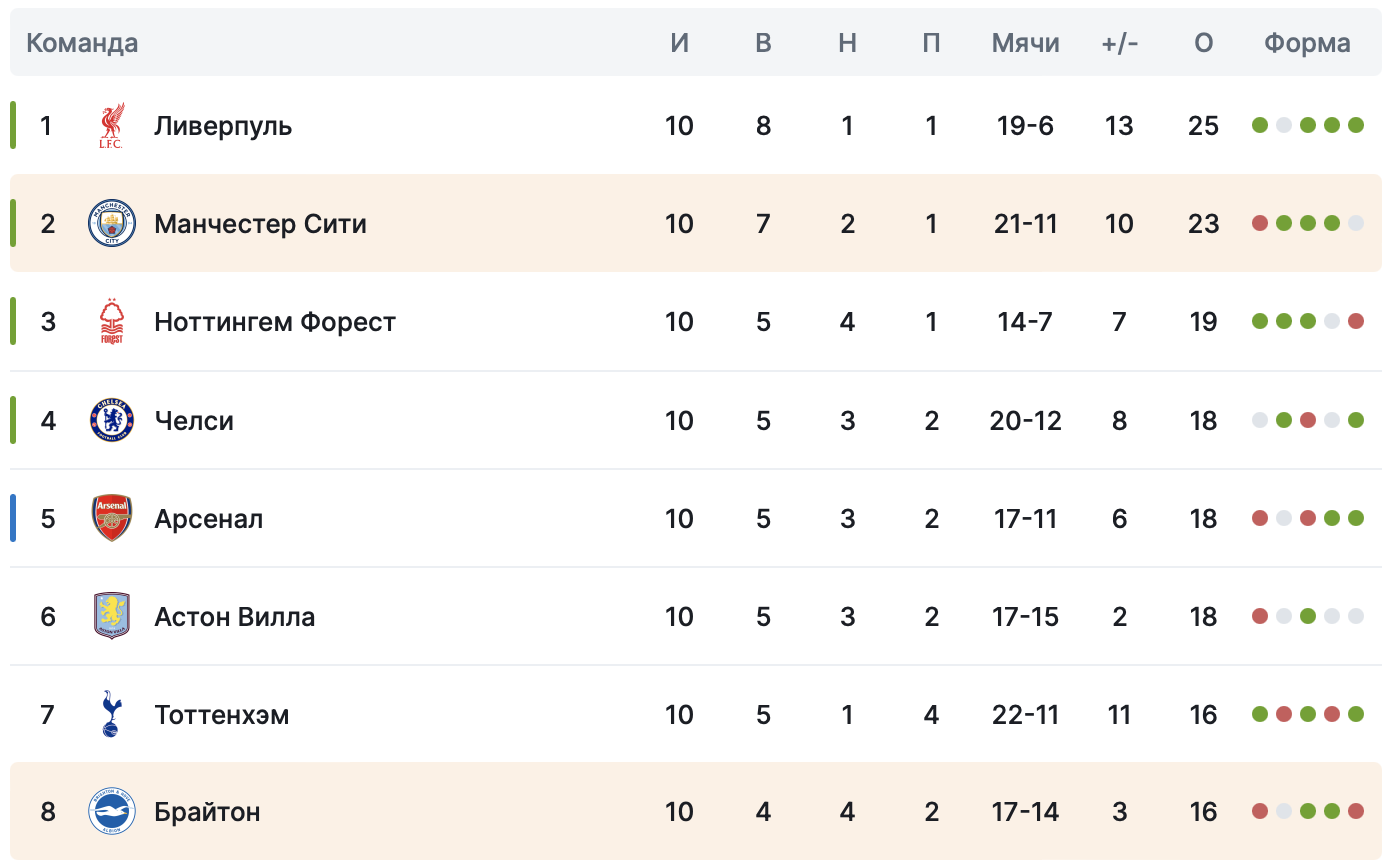Screen dimensions: 1382x862
Task: Click Nottingham Forest's last red form dot
Action: tap(1356, 321)
